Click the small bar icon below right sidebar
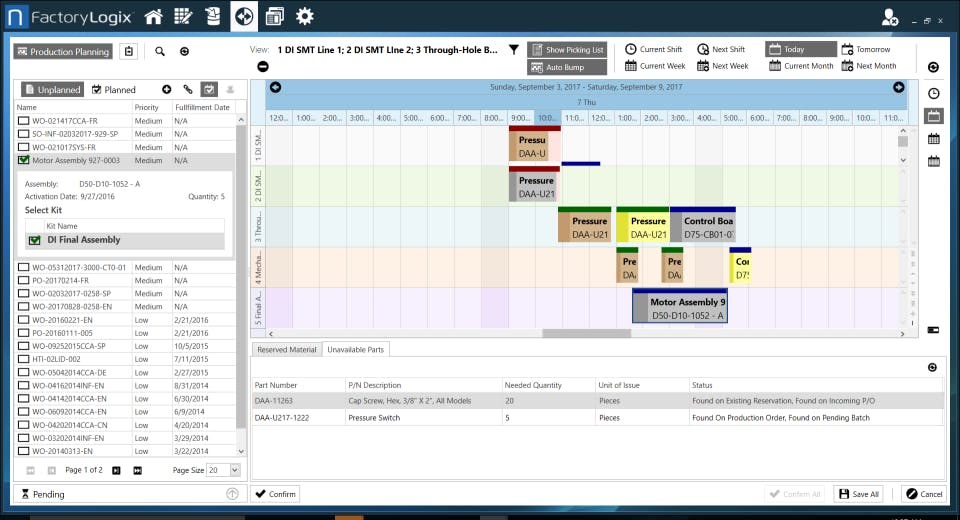The image size is (960, 520). point(933,330)
